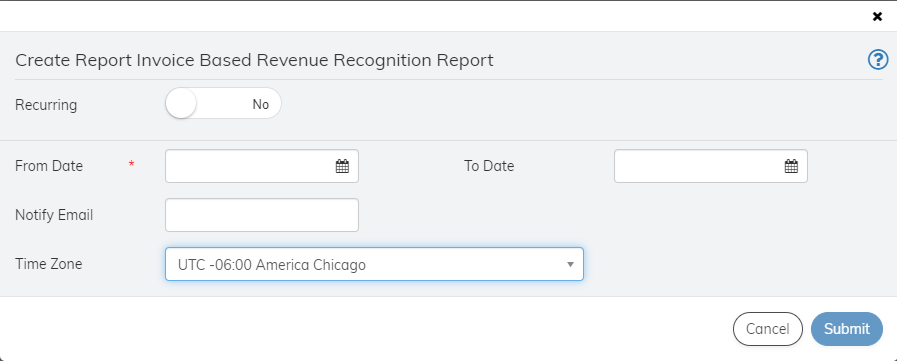Image resolution: width=897 pixels, height=361 pixels.
Task: Open the From Date calendar icon
Action: tap(342, 166)
